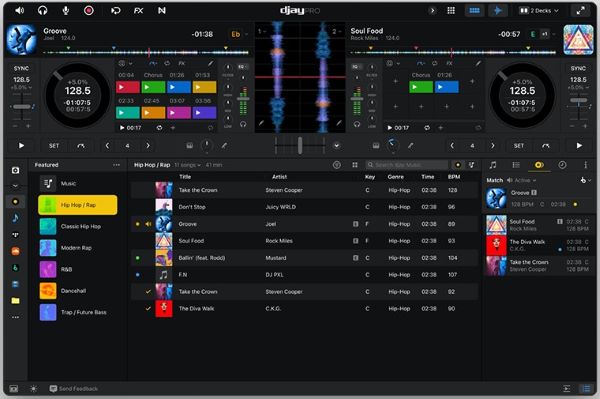The width and height of the screenshot is (600, 399).
Task: Select the Ballin' (feat. Roddy) track row
Action: (304, 258)
